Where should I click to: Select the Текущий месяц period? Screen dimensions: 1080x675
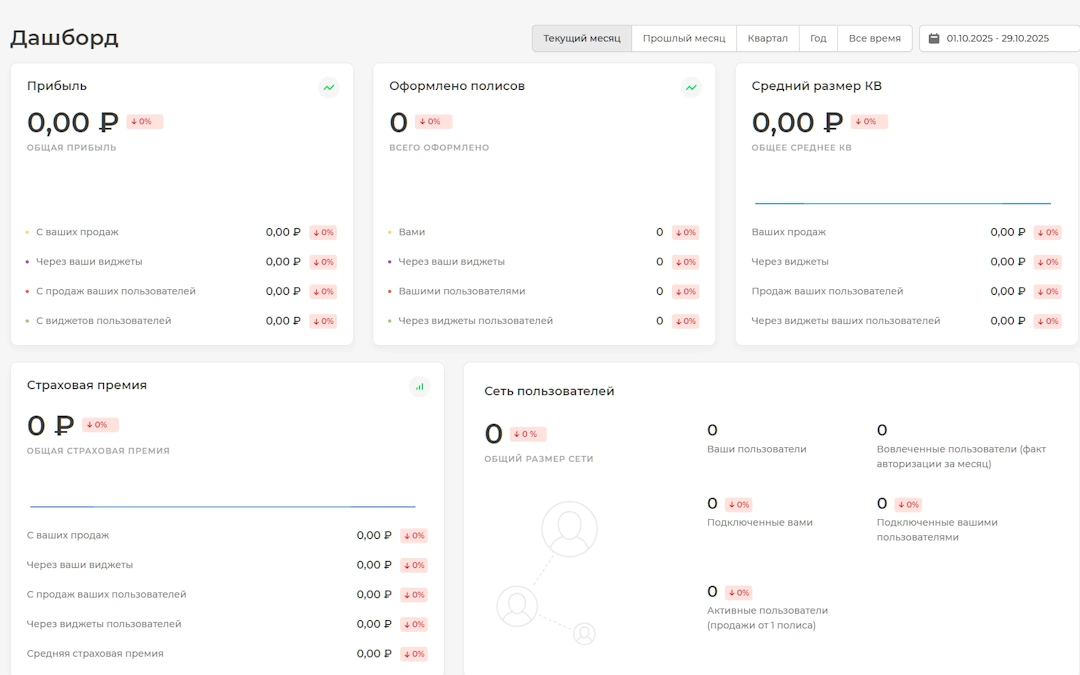581,39
